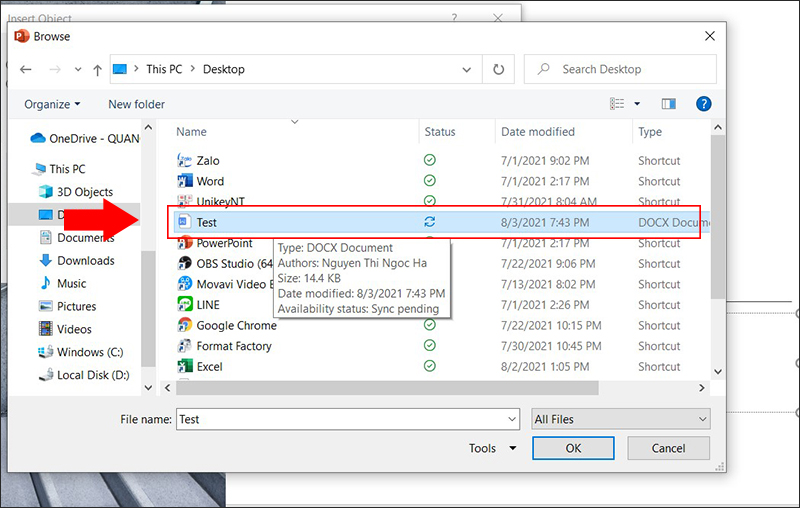Refresh the Desktop folder listing
Screen dimensions: 800x508
pos(498,70)
